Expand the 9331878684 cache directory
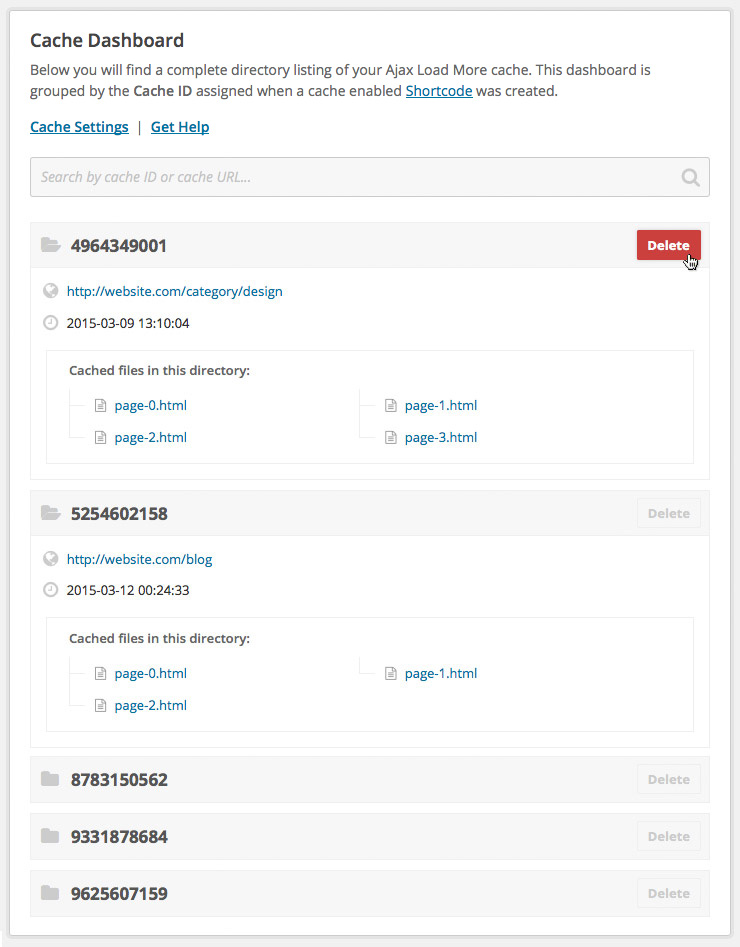The image size is (740, 947). [370, 836]
